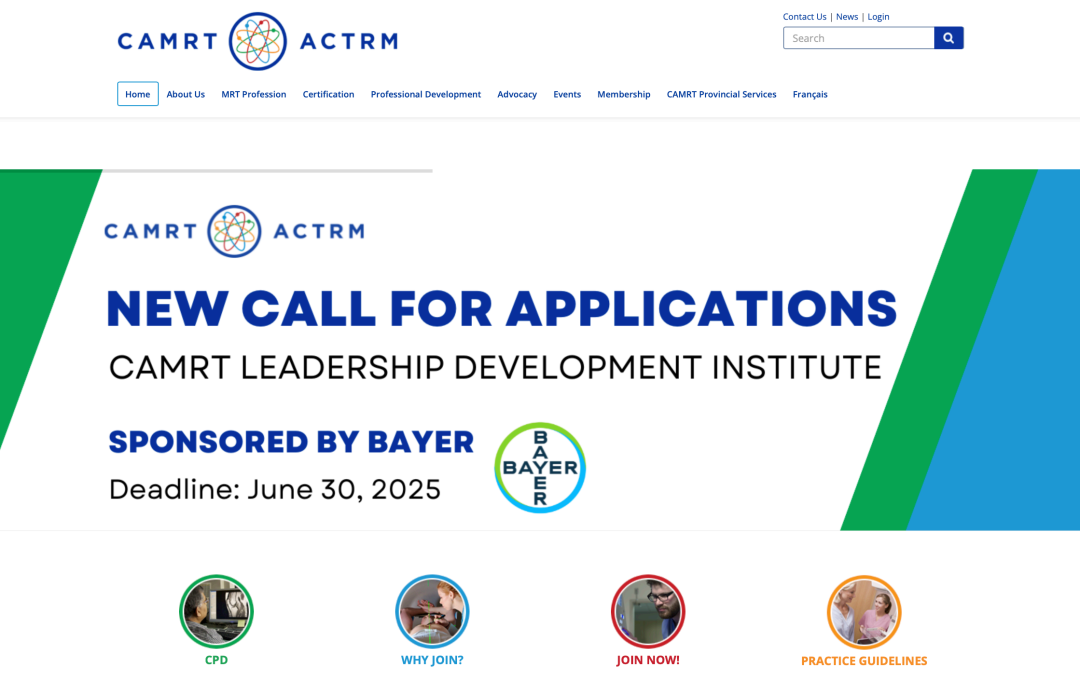Open the Membership menu

click(623, 94)
